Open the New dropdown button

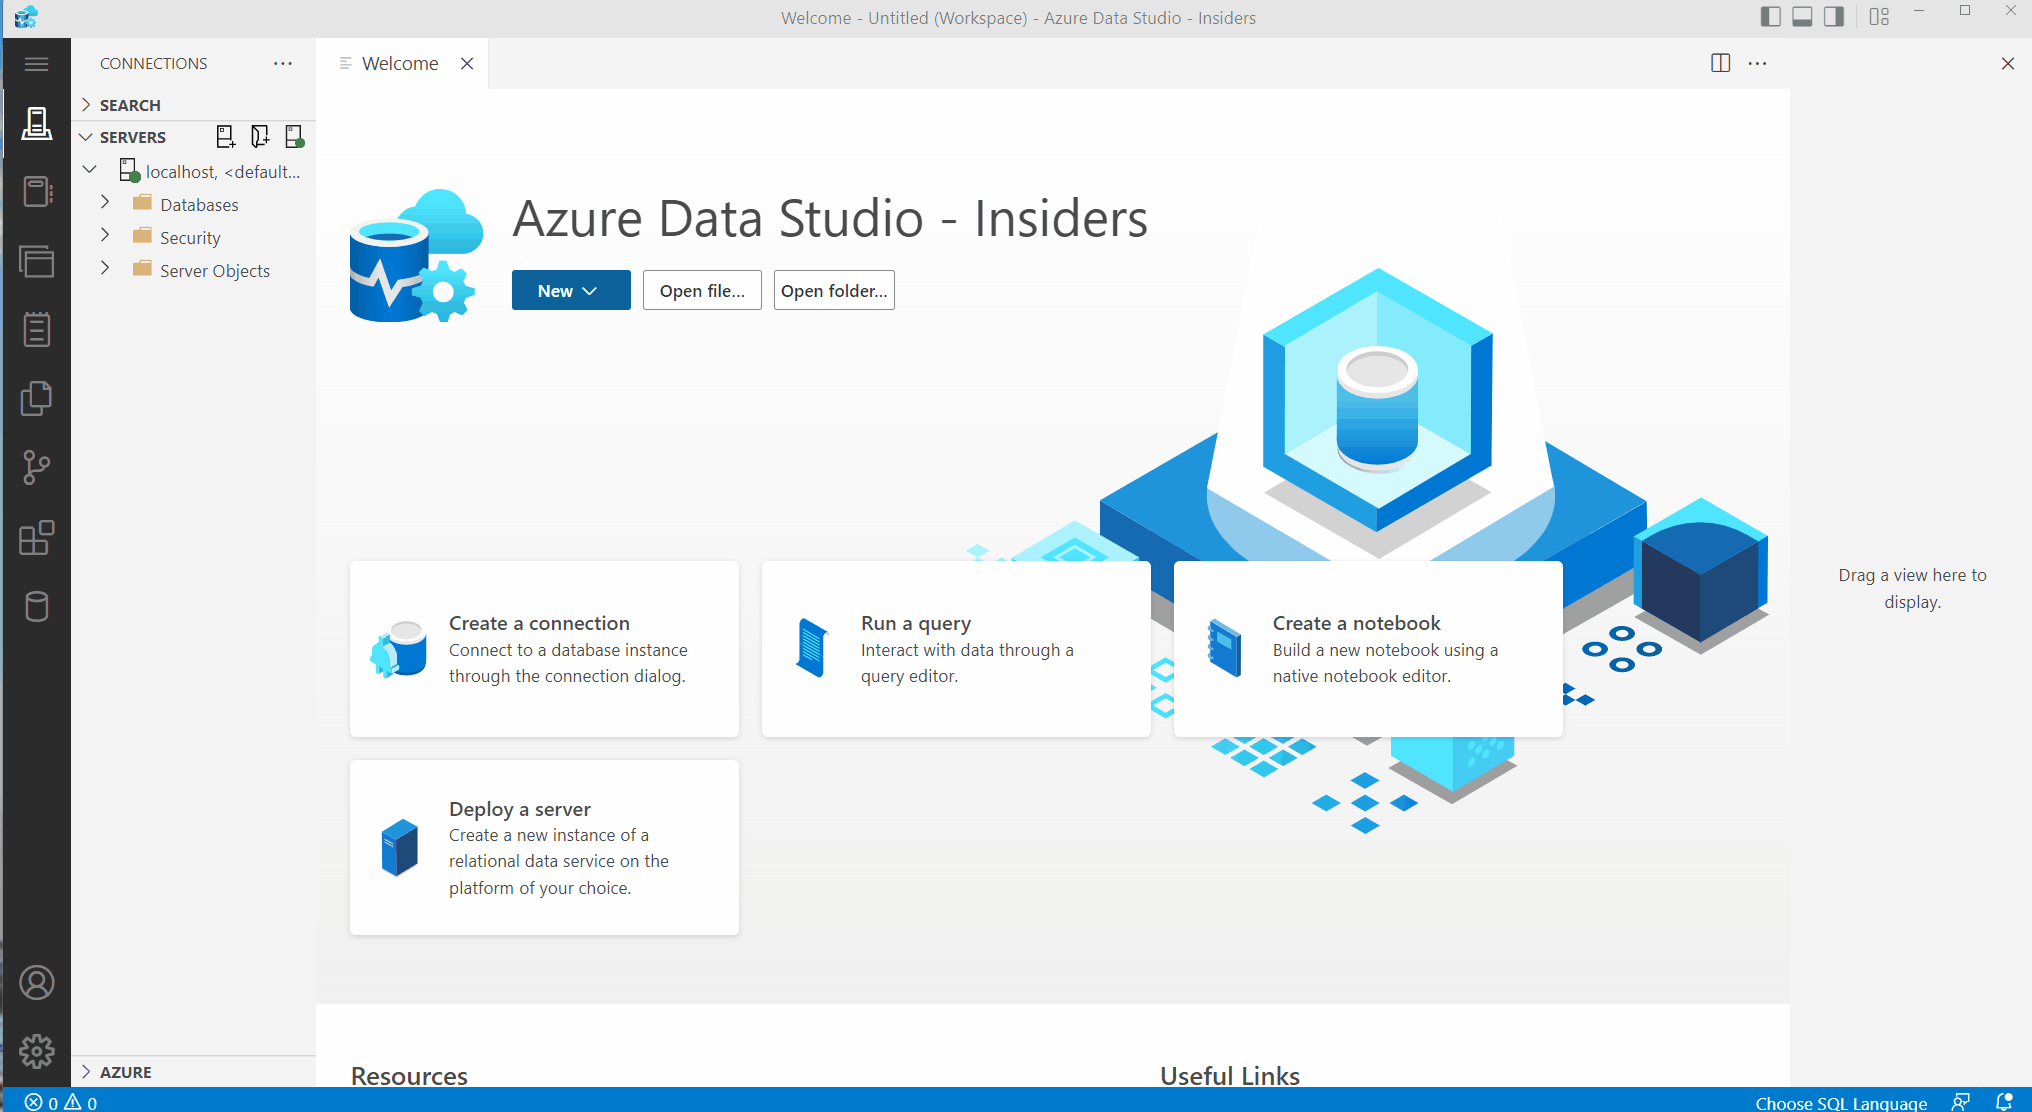pyautogui.click(x=570, y=290)
